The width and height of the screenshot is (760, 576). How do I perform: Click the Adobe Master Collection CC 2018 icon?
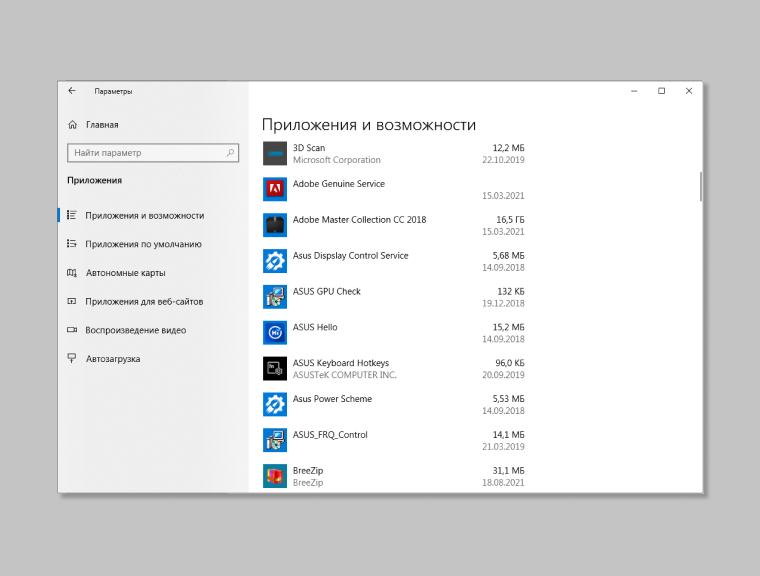275,225
